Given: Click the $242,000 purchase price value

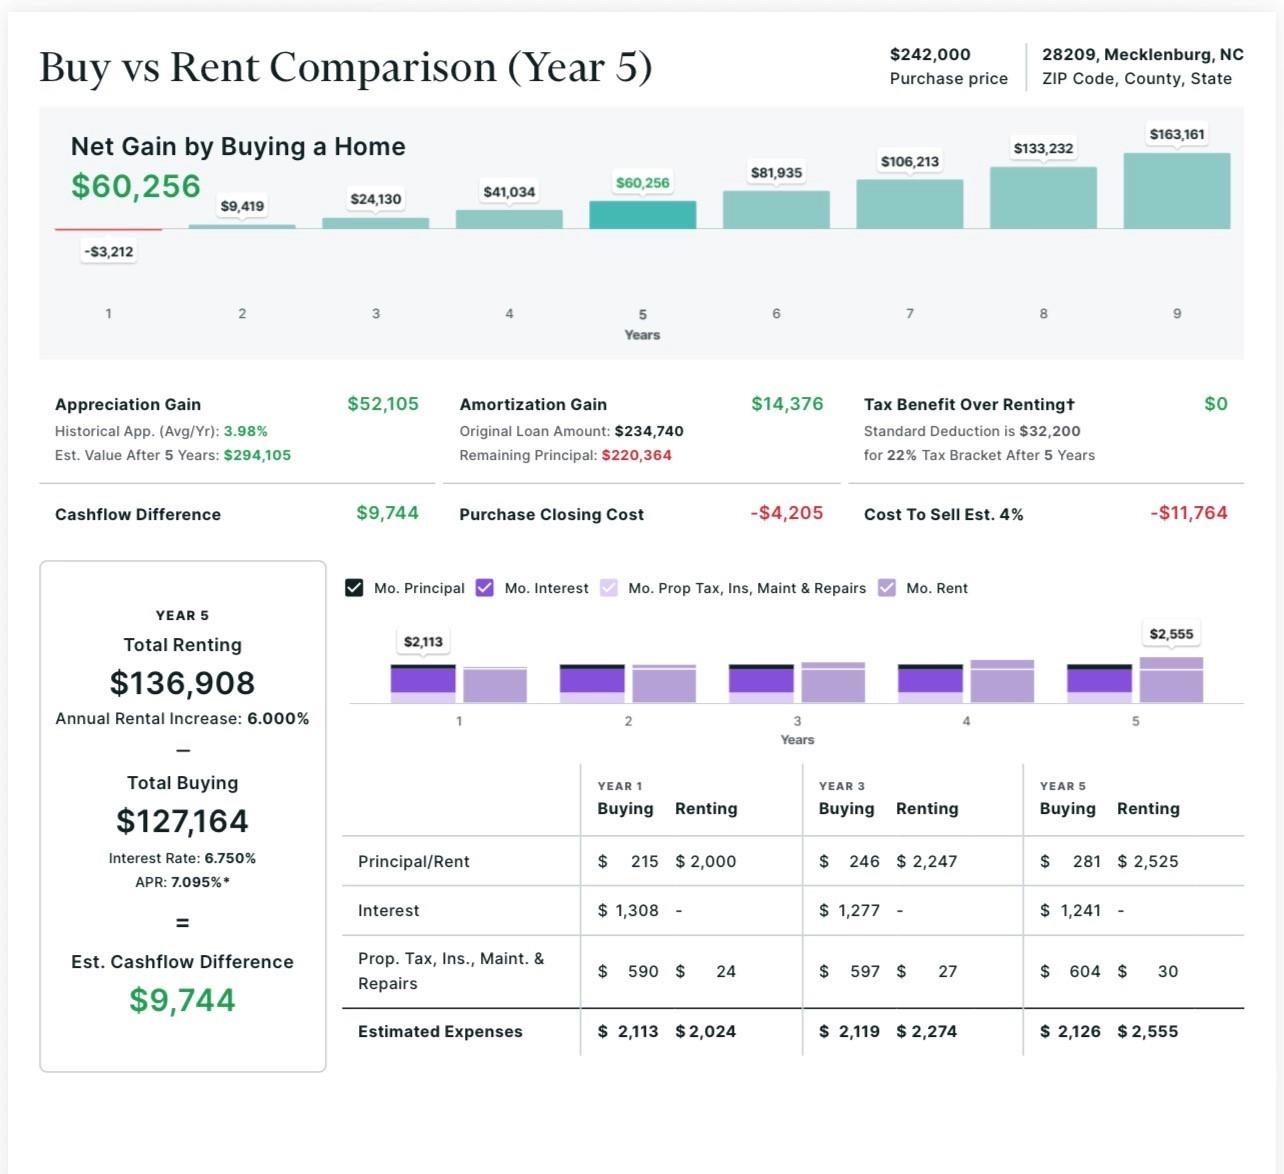Looking at the screenshot, I should point(930,54).
